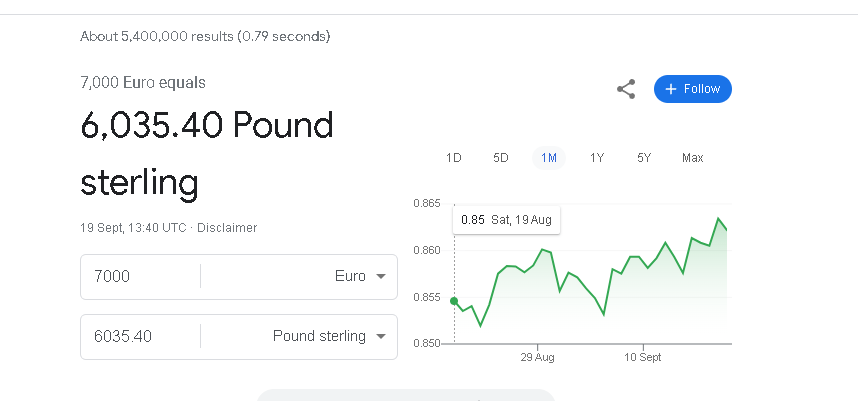Click the plus icon in Follow button
Screen dimensions: 858x401
pos(671,89)
